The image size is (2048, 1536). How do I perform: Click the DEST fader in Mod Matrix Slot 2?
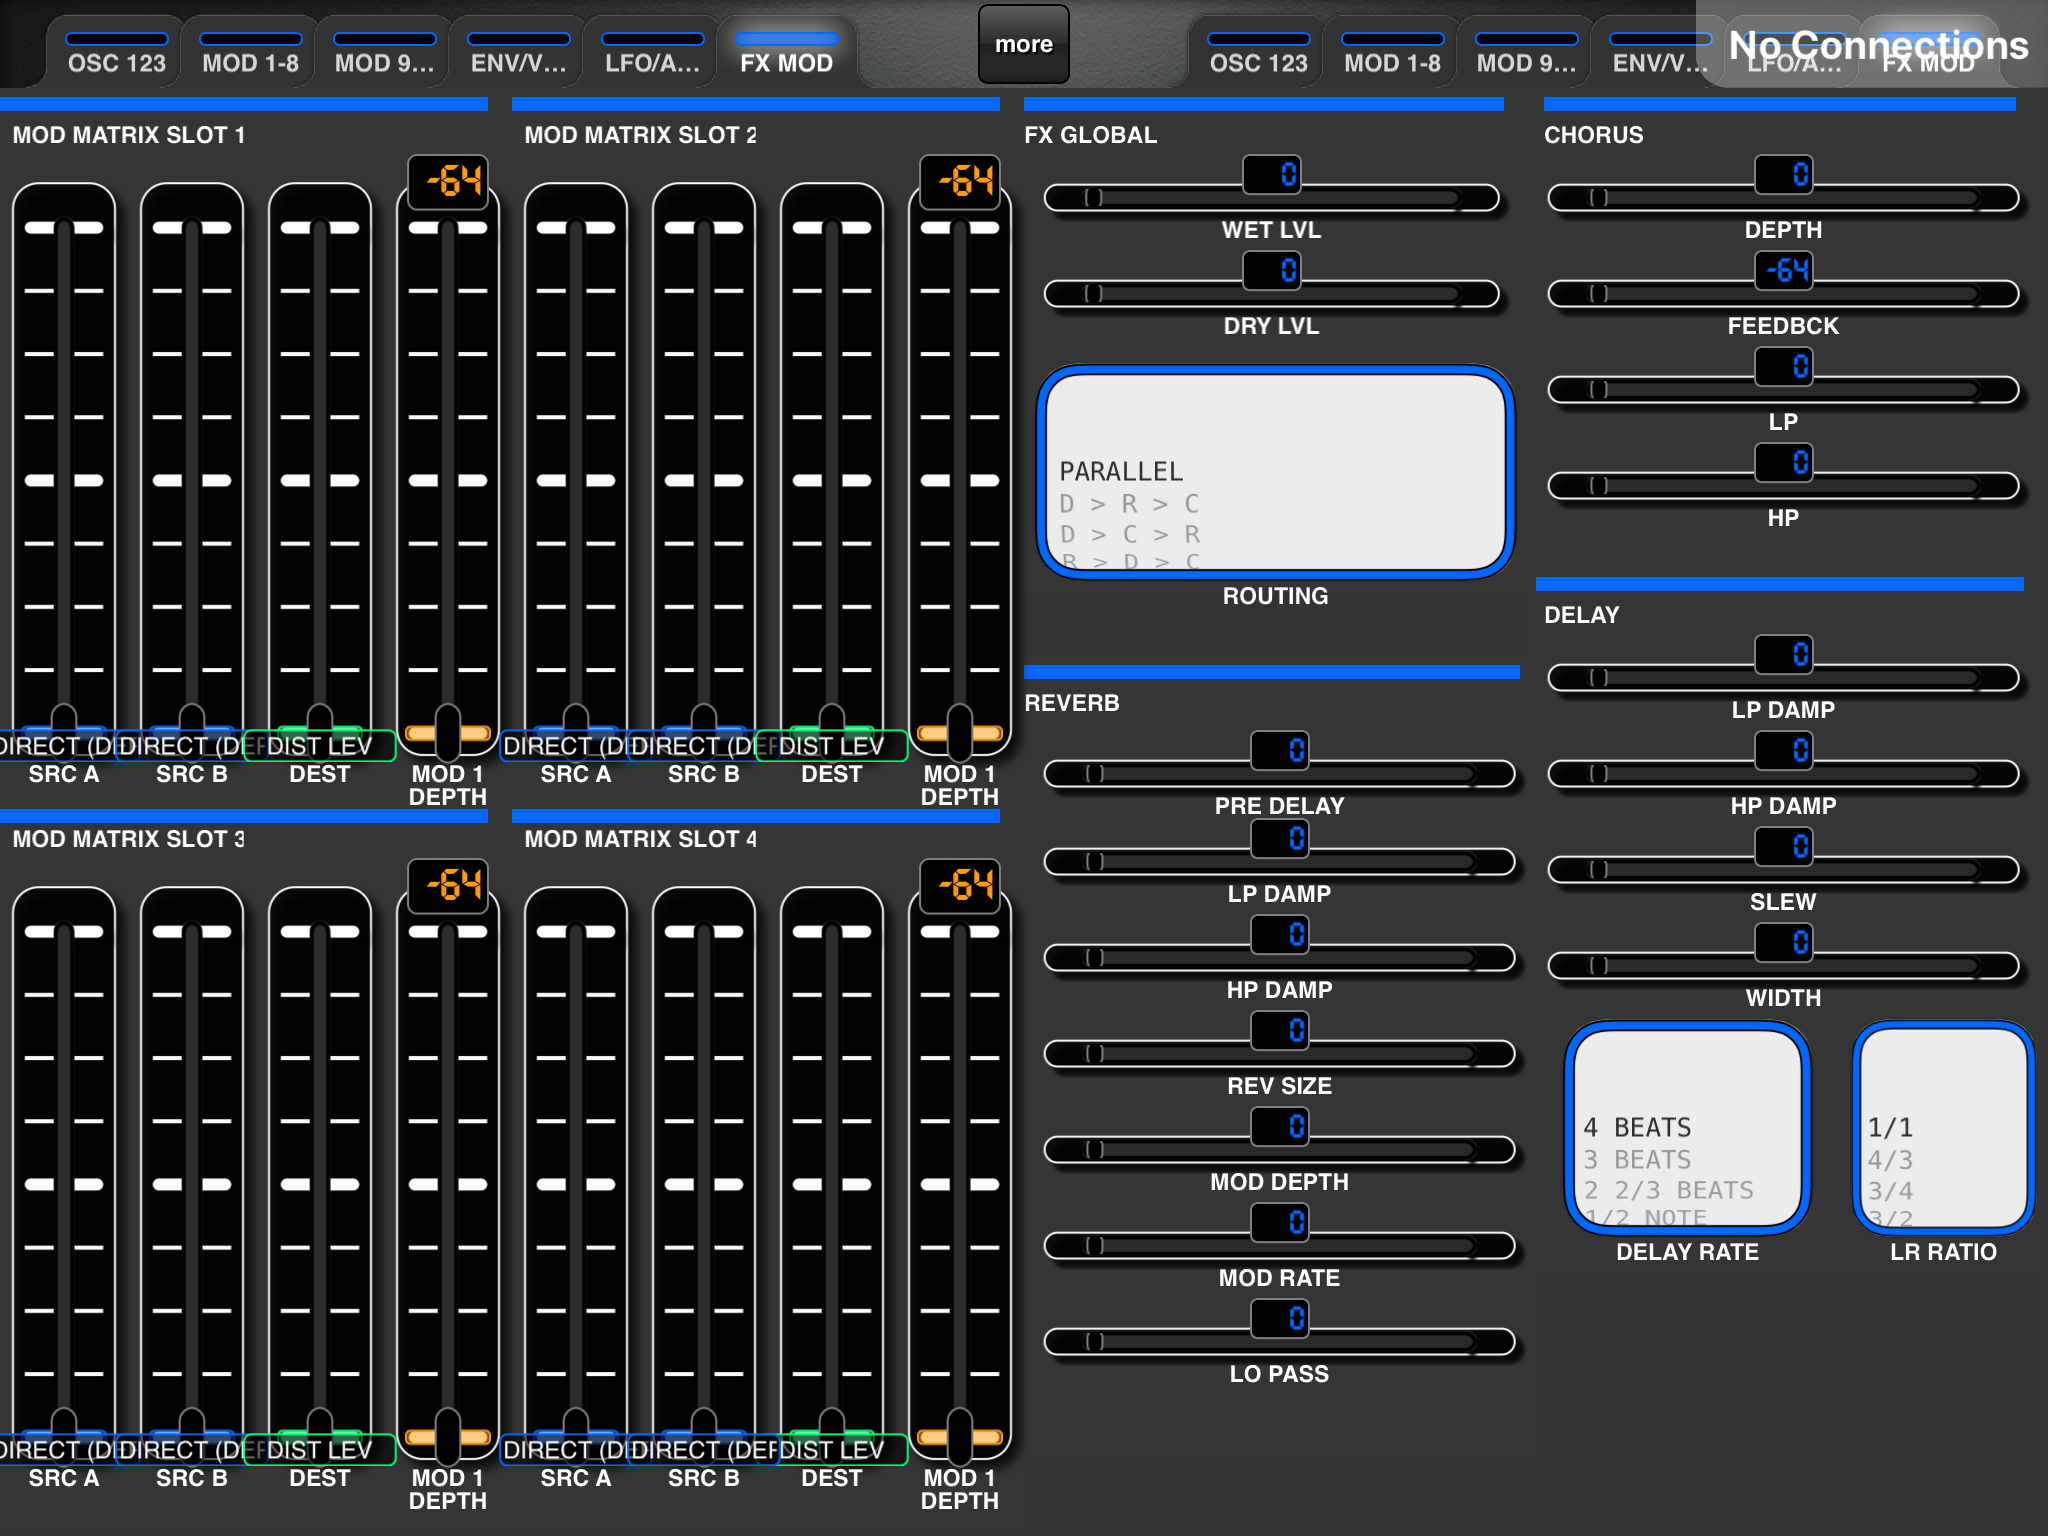pos(832,470)
